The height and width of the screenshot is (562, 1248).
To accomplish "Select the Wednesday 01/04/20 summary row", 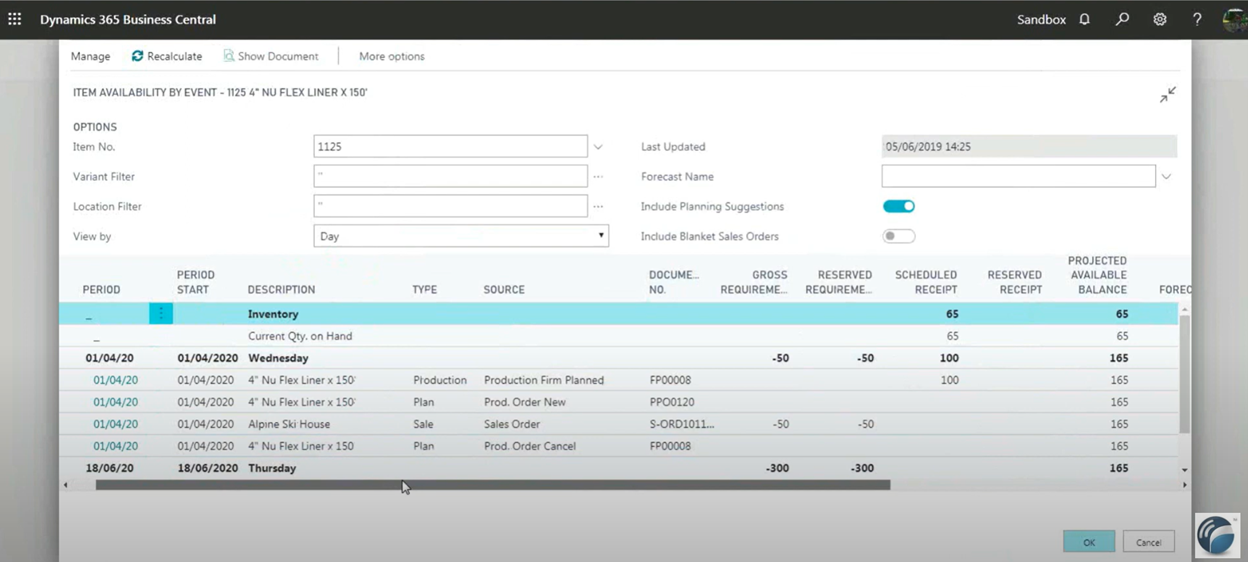I will [x=618, y=358].
